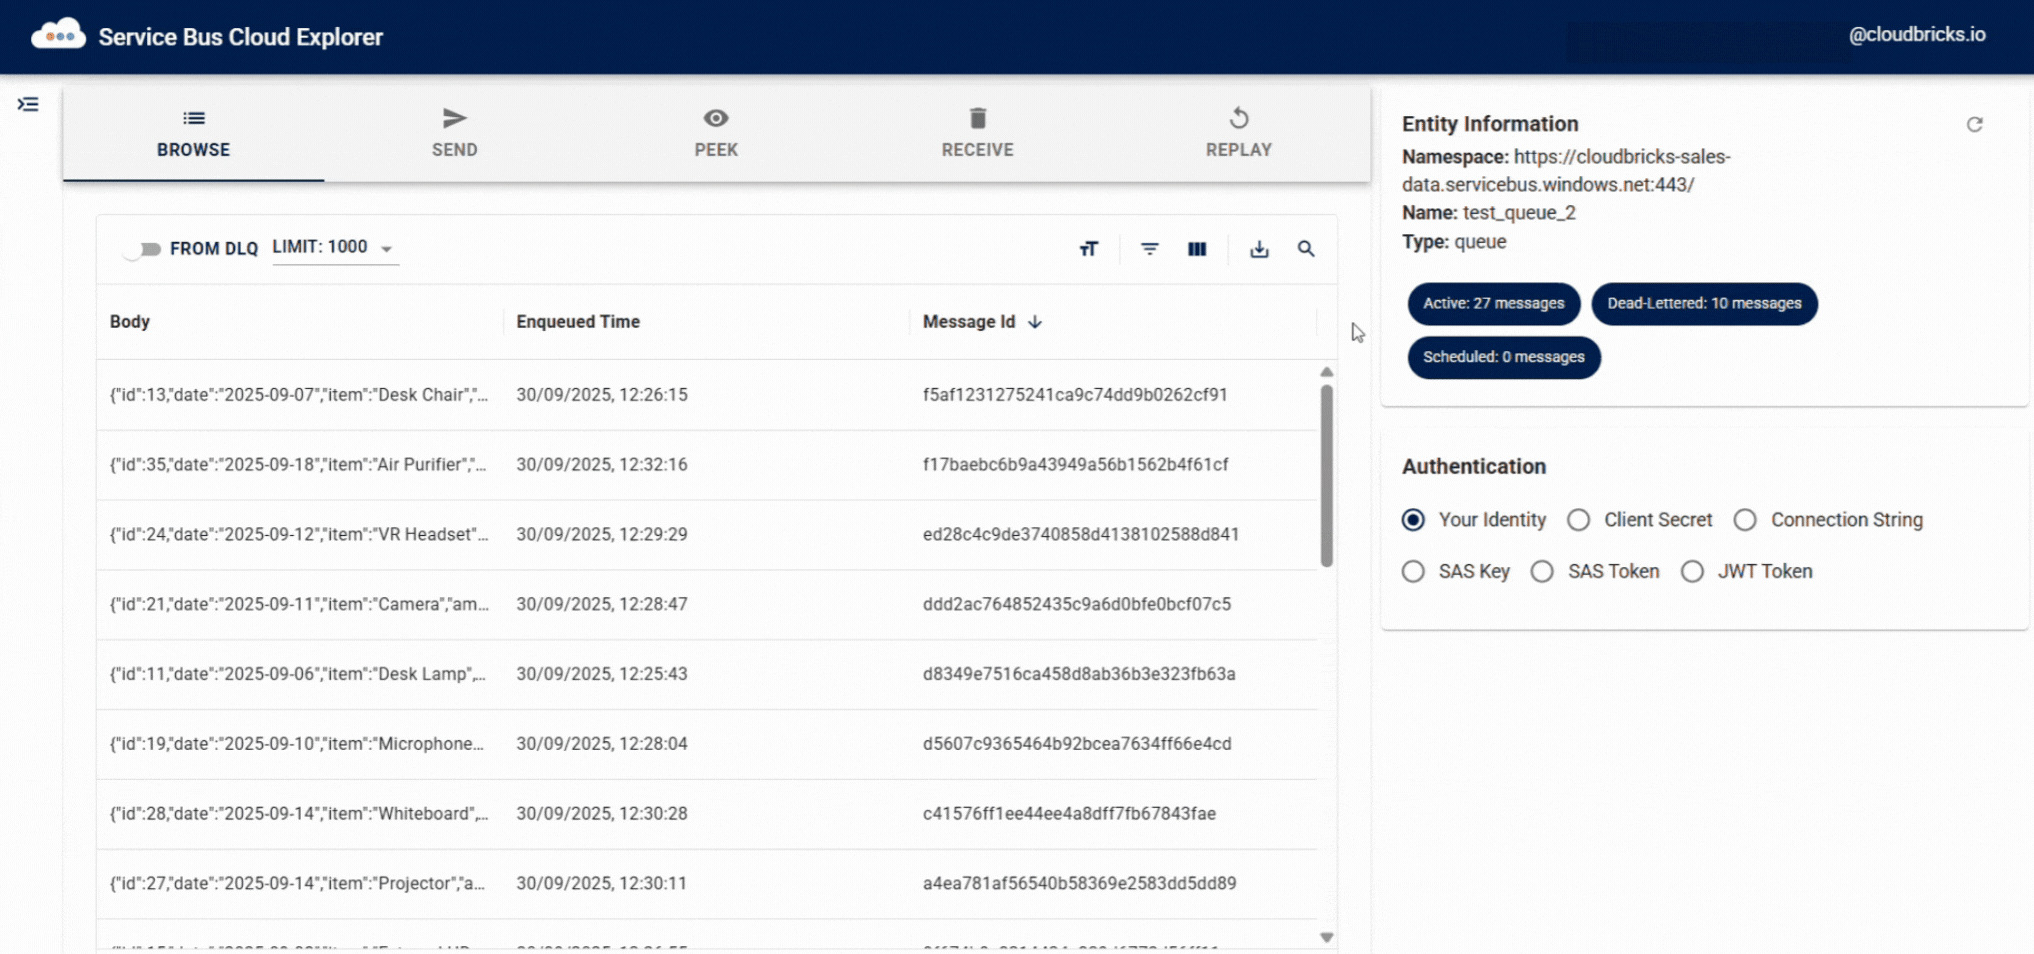Switch to the Send tab
This screenshot has height=954, width=2034.
(x=454, y=133)
